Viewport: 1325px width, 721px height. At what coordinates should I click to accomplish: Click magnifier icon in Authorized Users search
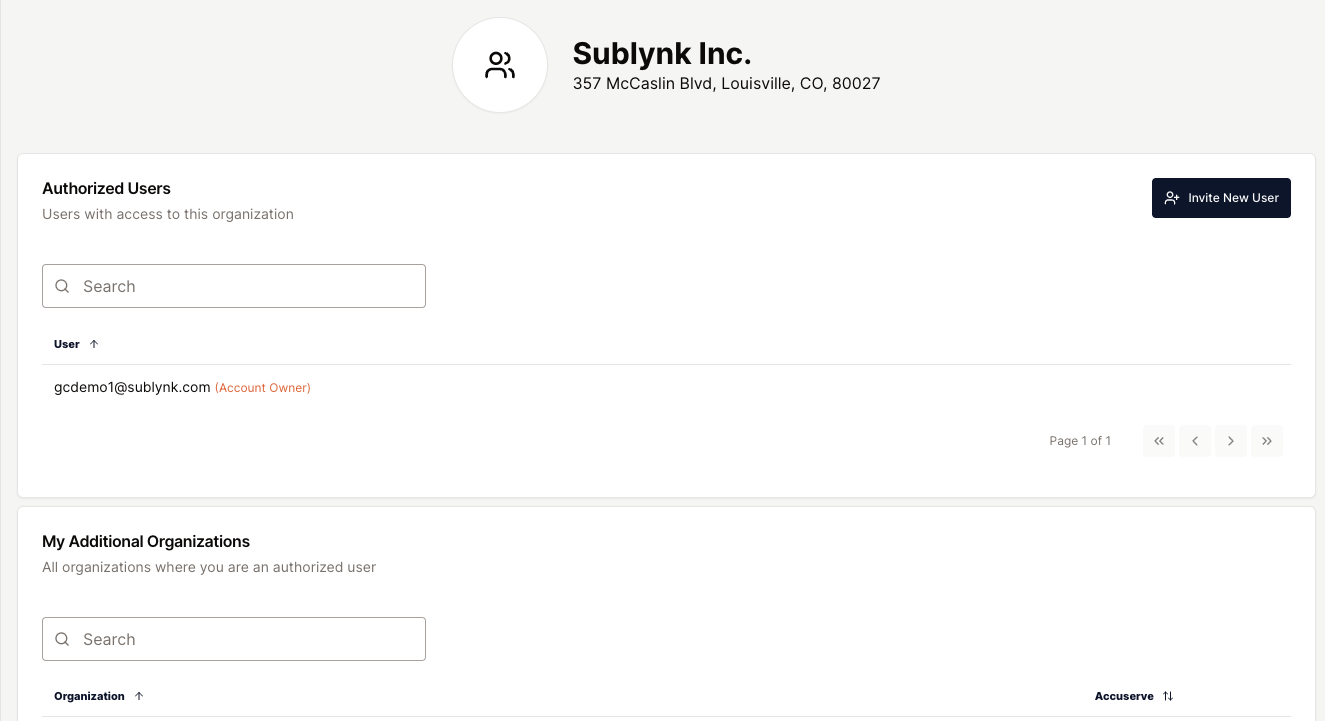point(62,286)
